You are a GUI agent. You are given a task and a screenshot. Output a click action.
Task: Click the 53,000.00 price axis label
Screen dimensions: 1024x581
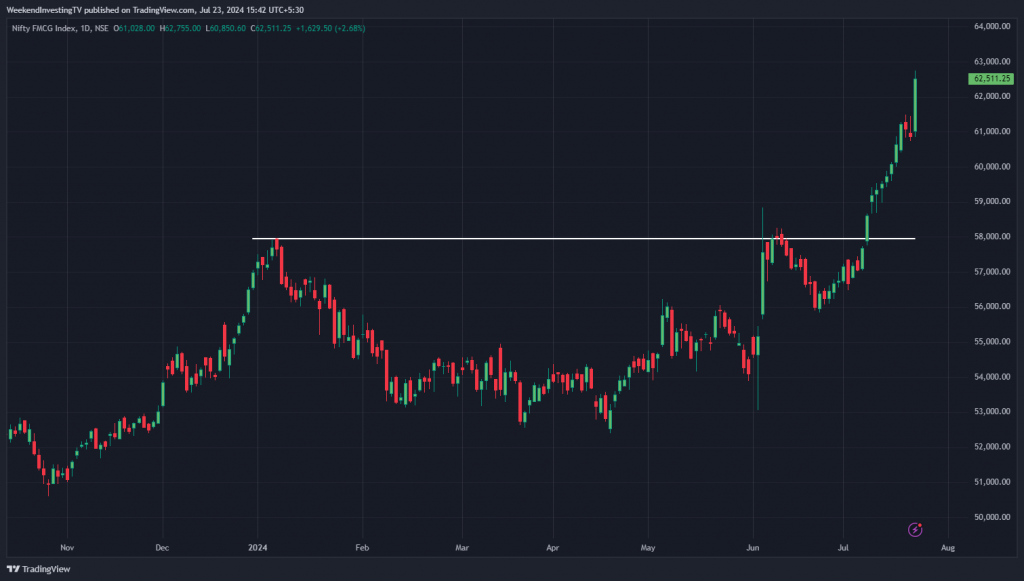coord(992,411)
